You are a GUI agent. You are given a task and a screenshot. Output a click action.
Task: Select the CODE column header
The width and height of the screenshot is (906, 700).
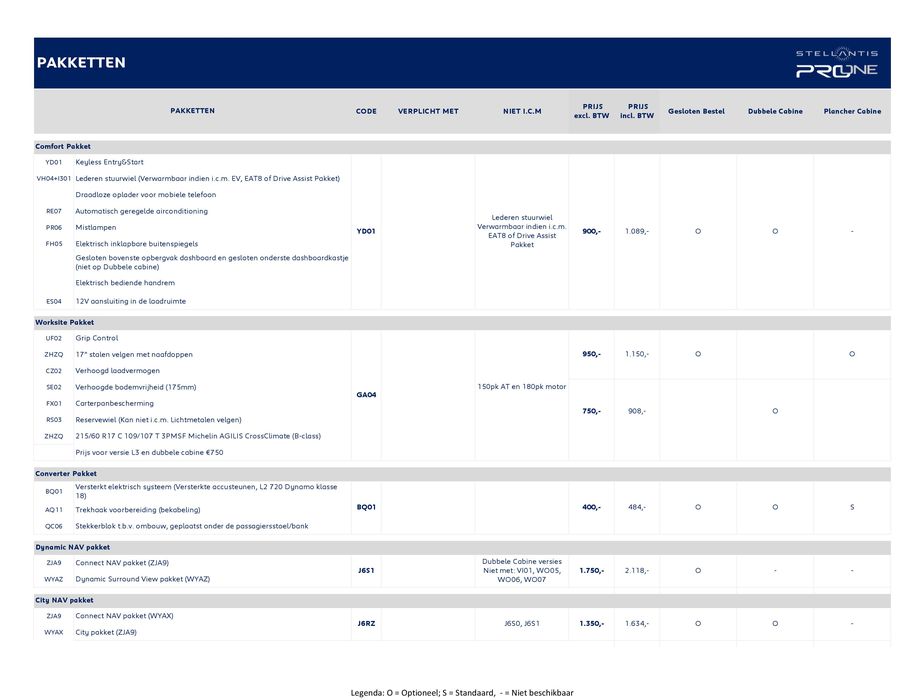[366, 111]
